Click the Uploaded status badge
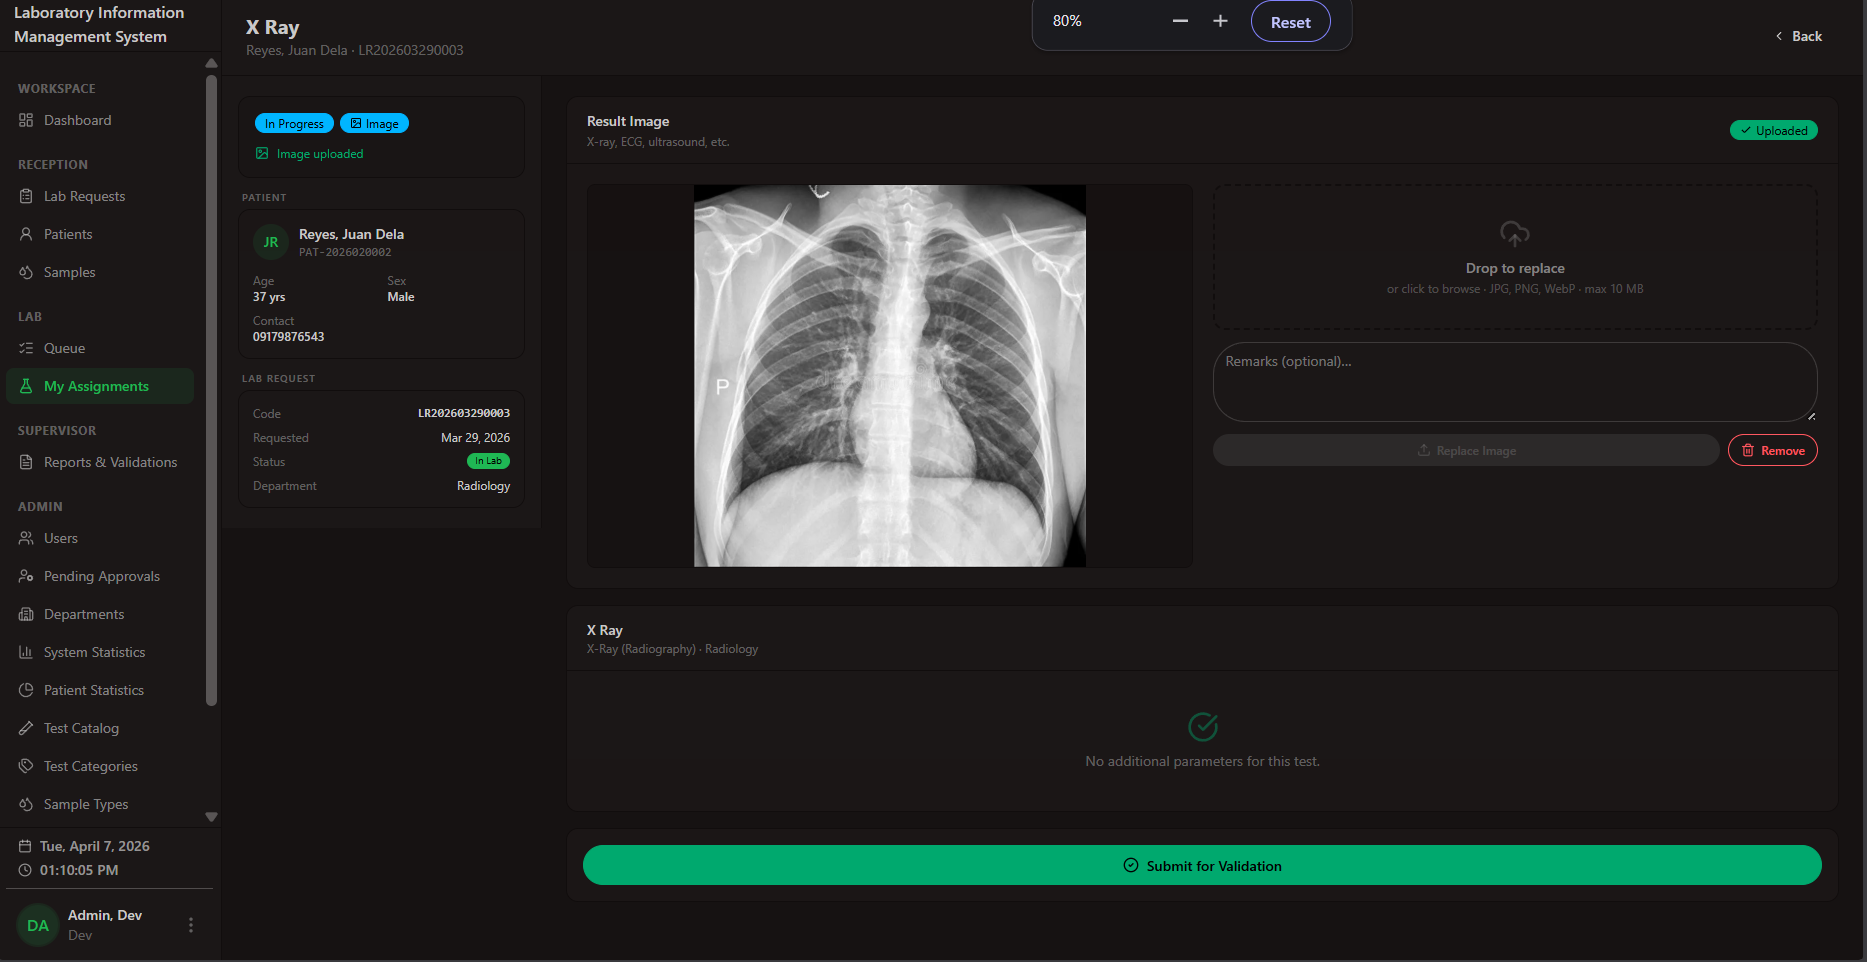 (x=1774, y=130)
